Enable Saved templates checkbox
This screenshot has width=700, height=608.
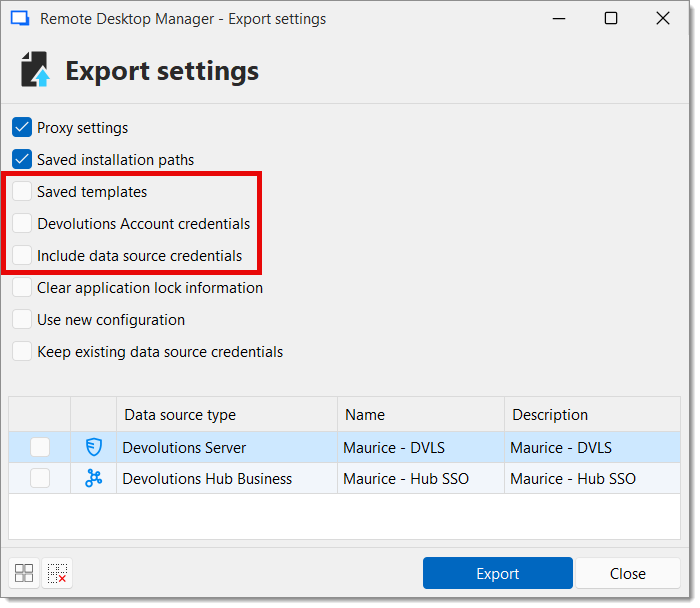point(22,192)
